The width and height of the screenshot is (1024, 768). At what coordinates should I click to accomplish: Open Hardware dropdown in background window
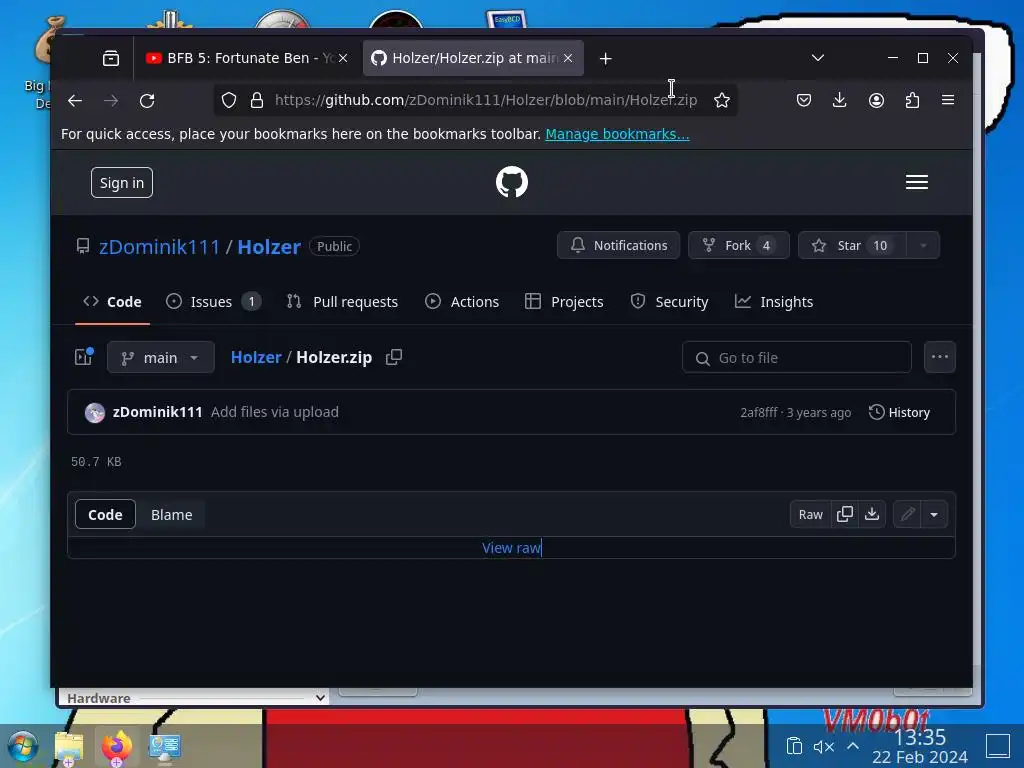click(x=194, y=698)
